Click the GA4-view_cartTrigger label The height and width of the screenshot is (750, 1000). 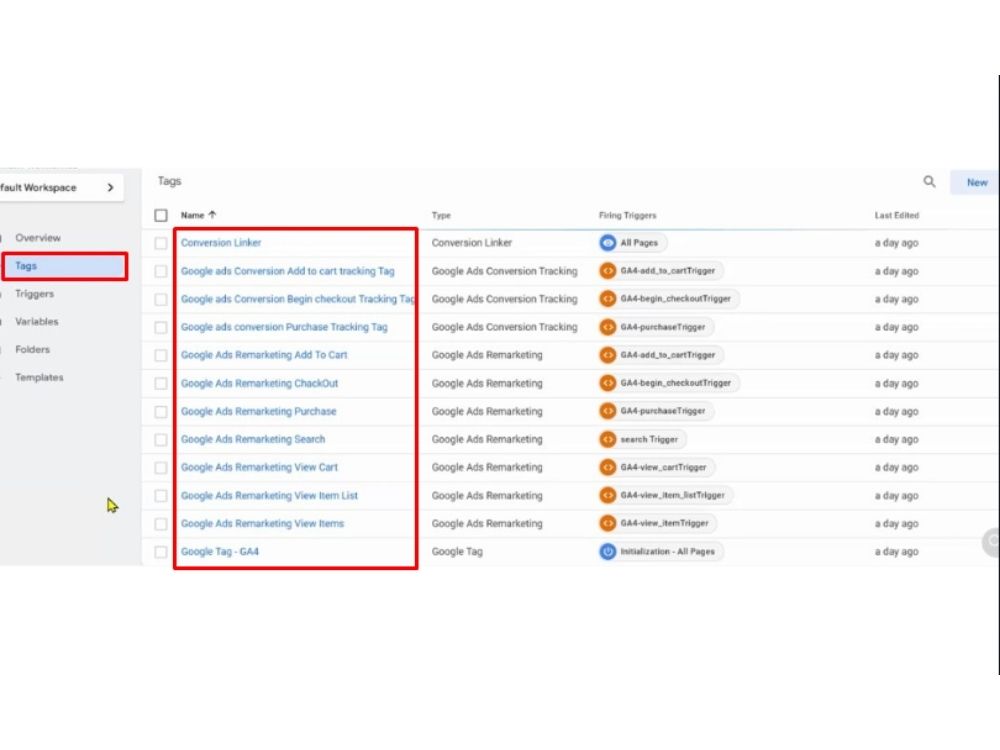click(663, 467)
